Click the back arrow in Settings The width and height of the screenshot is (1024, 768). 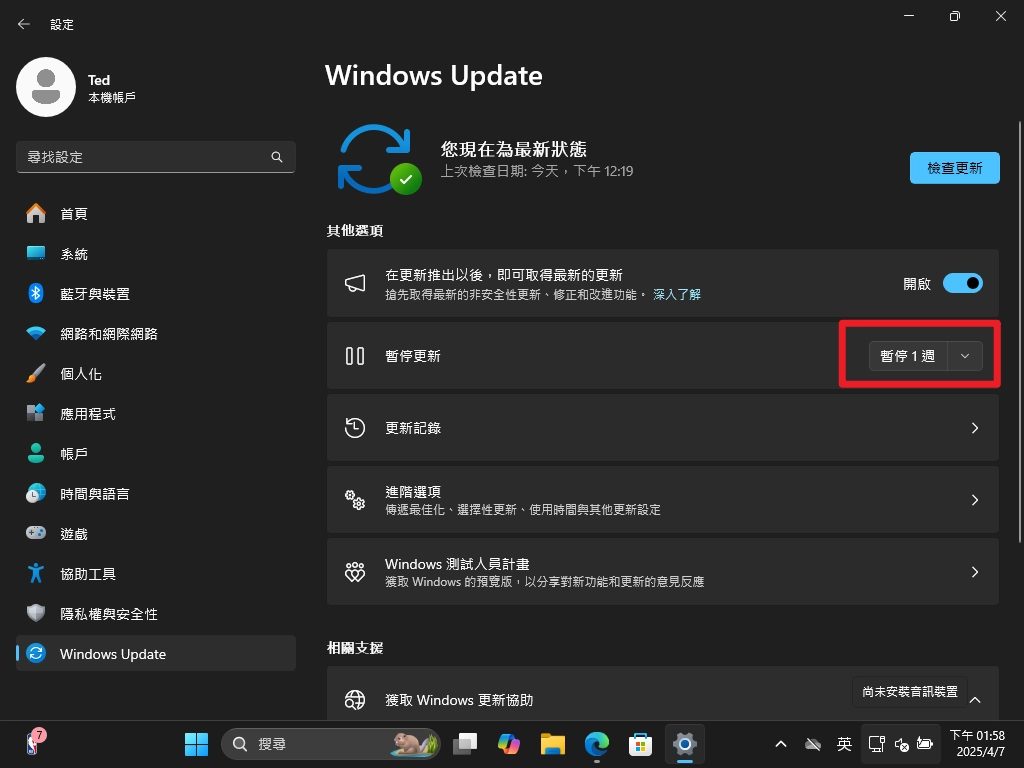23,23
